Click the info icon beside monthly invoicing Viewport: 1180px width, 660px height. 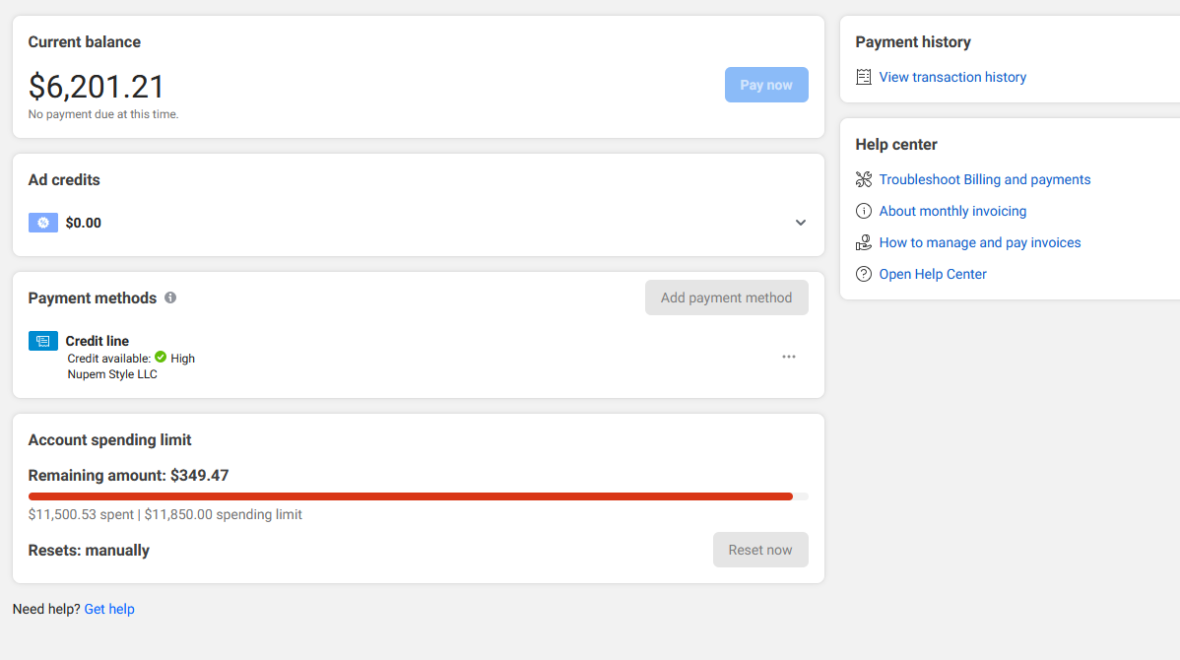click(x=863, y=211)
